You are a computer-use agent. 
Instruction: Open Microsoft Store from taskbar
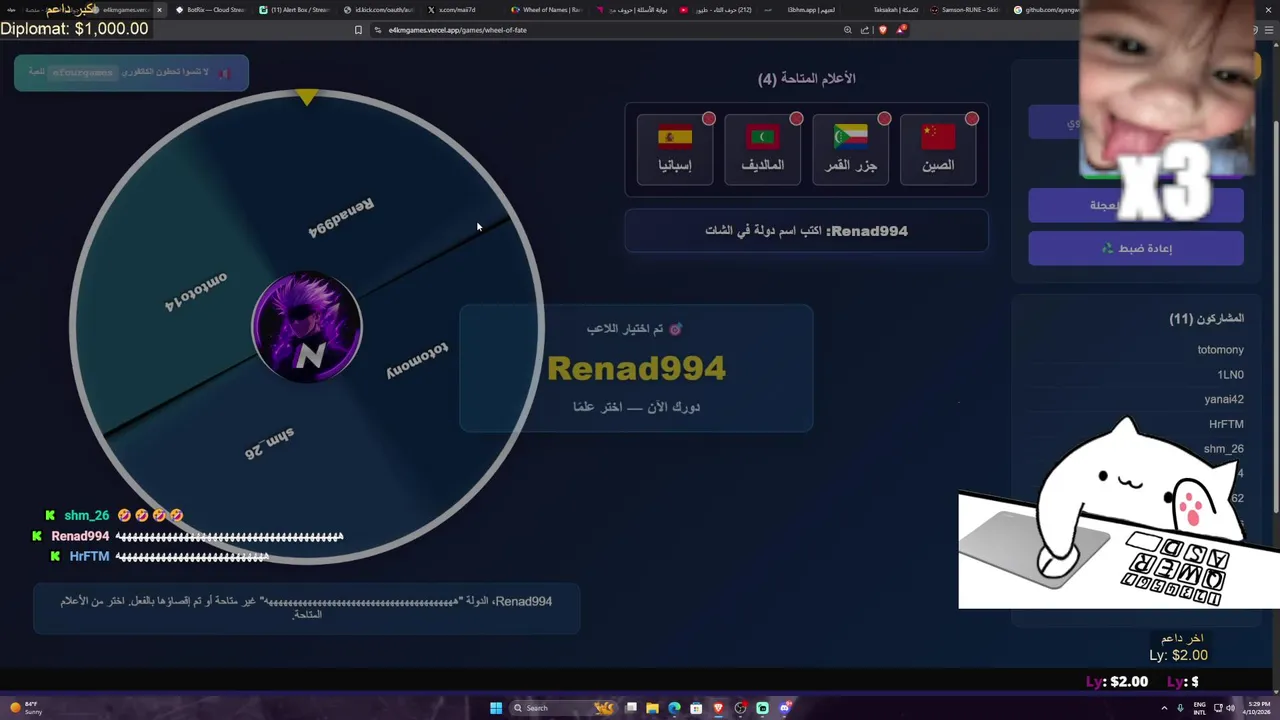(x=696, y=708)
